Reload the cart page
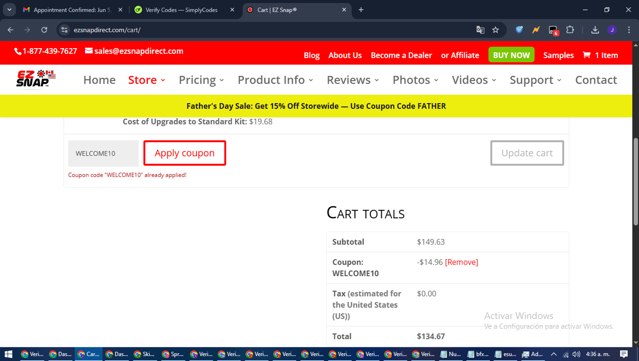Image resolution: width=639 pixels, height=361 pixels. pyautogui.click(x=44, y=30)
